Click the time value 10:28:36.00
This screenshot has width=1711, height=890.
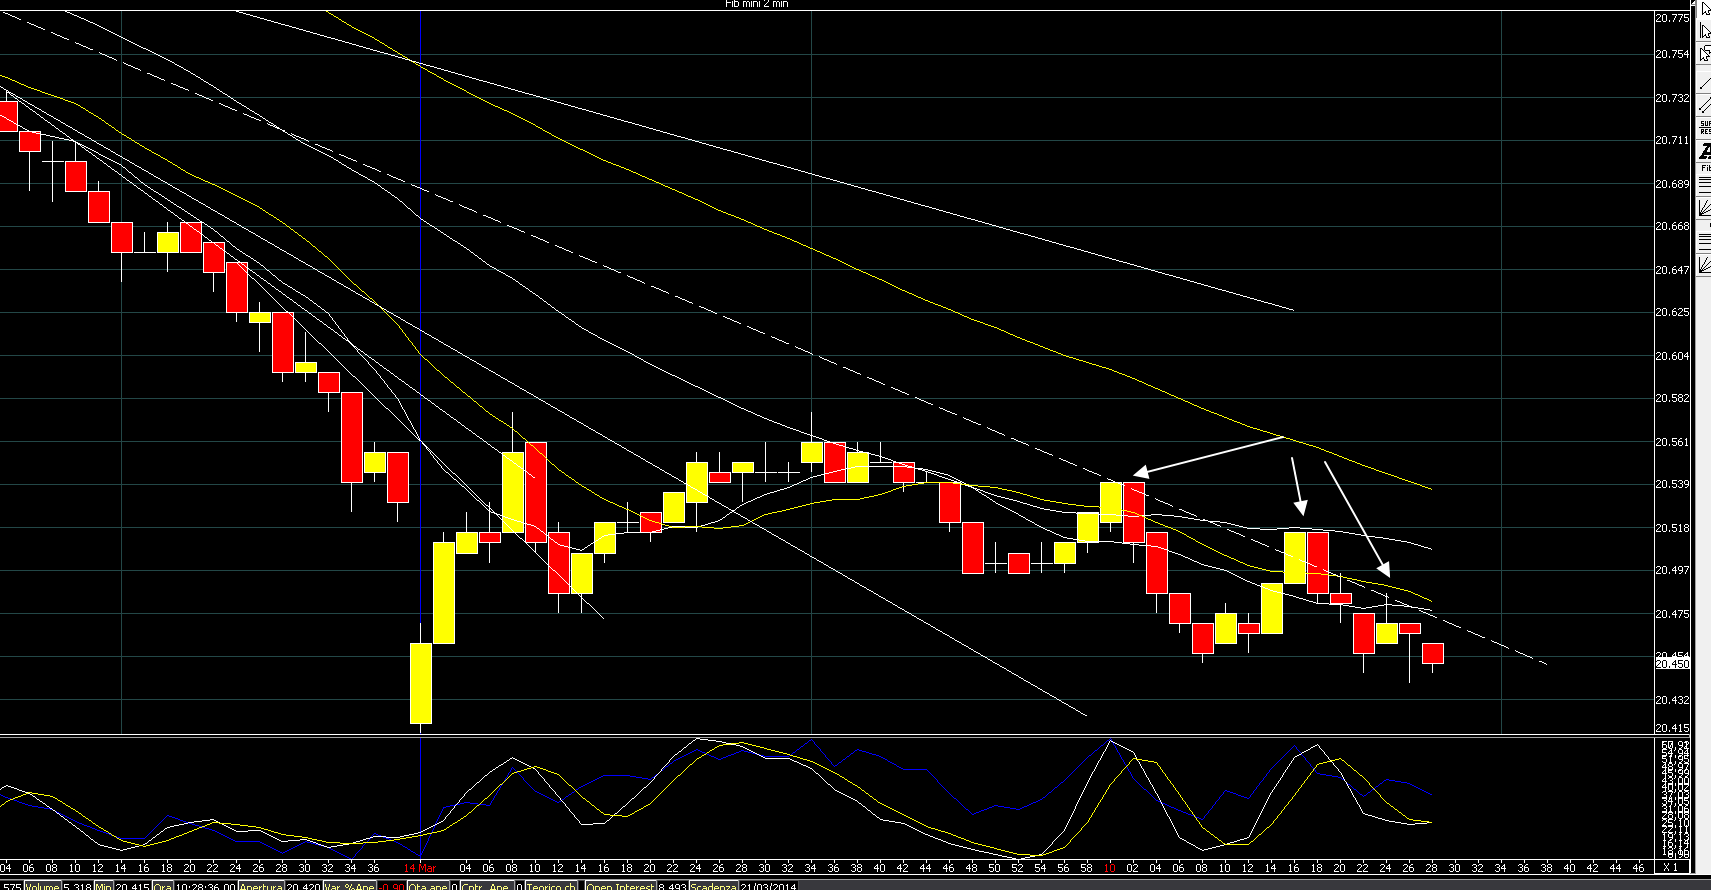click(x=205, y=886)
